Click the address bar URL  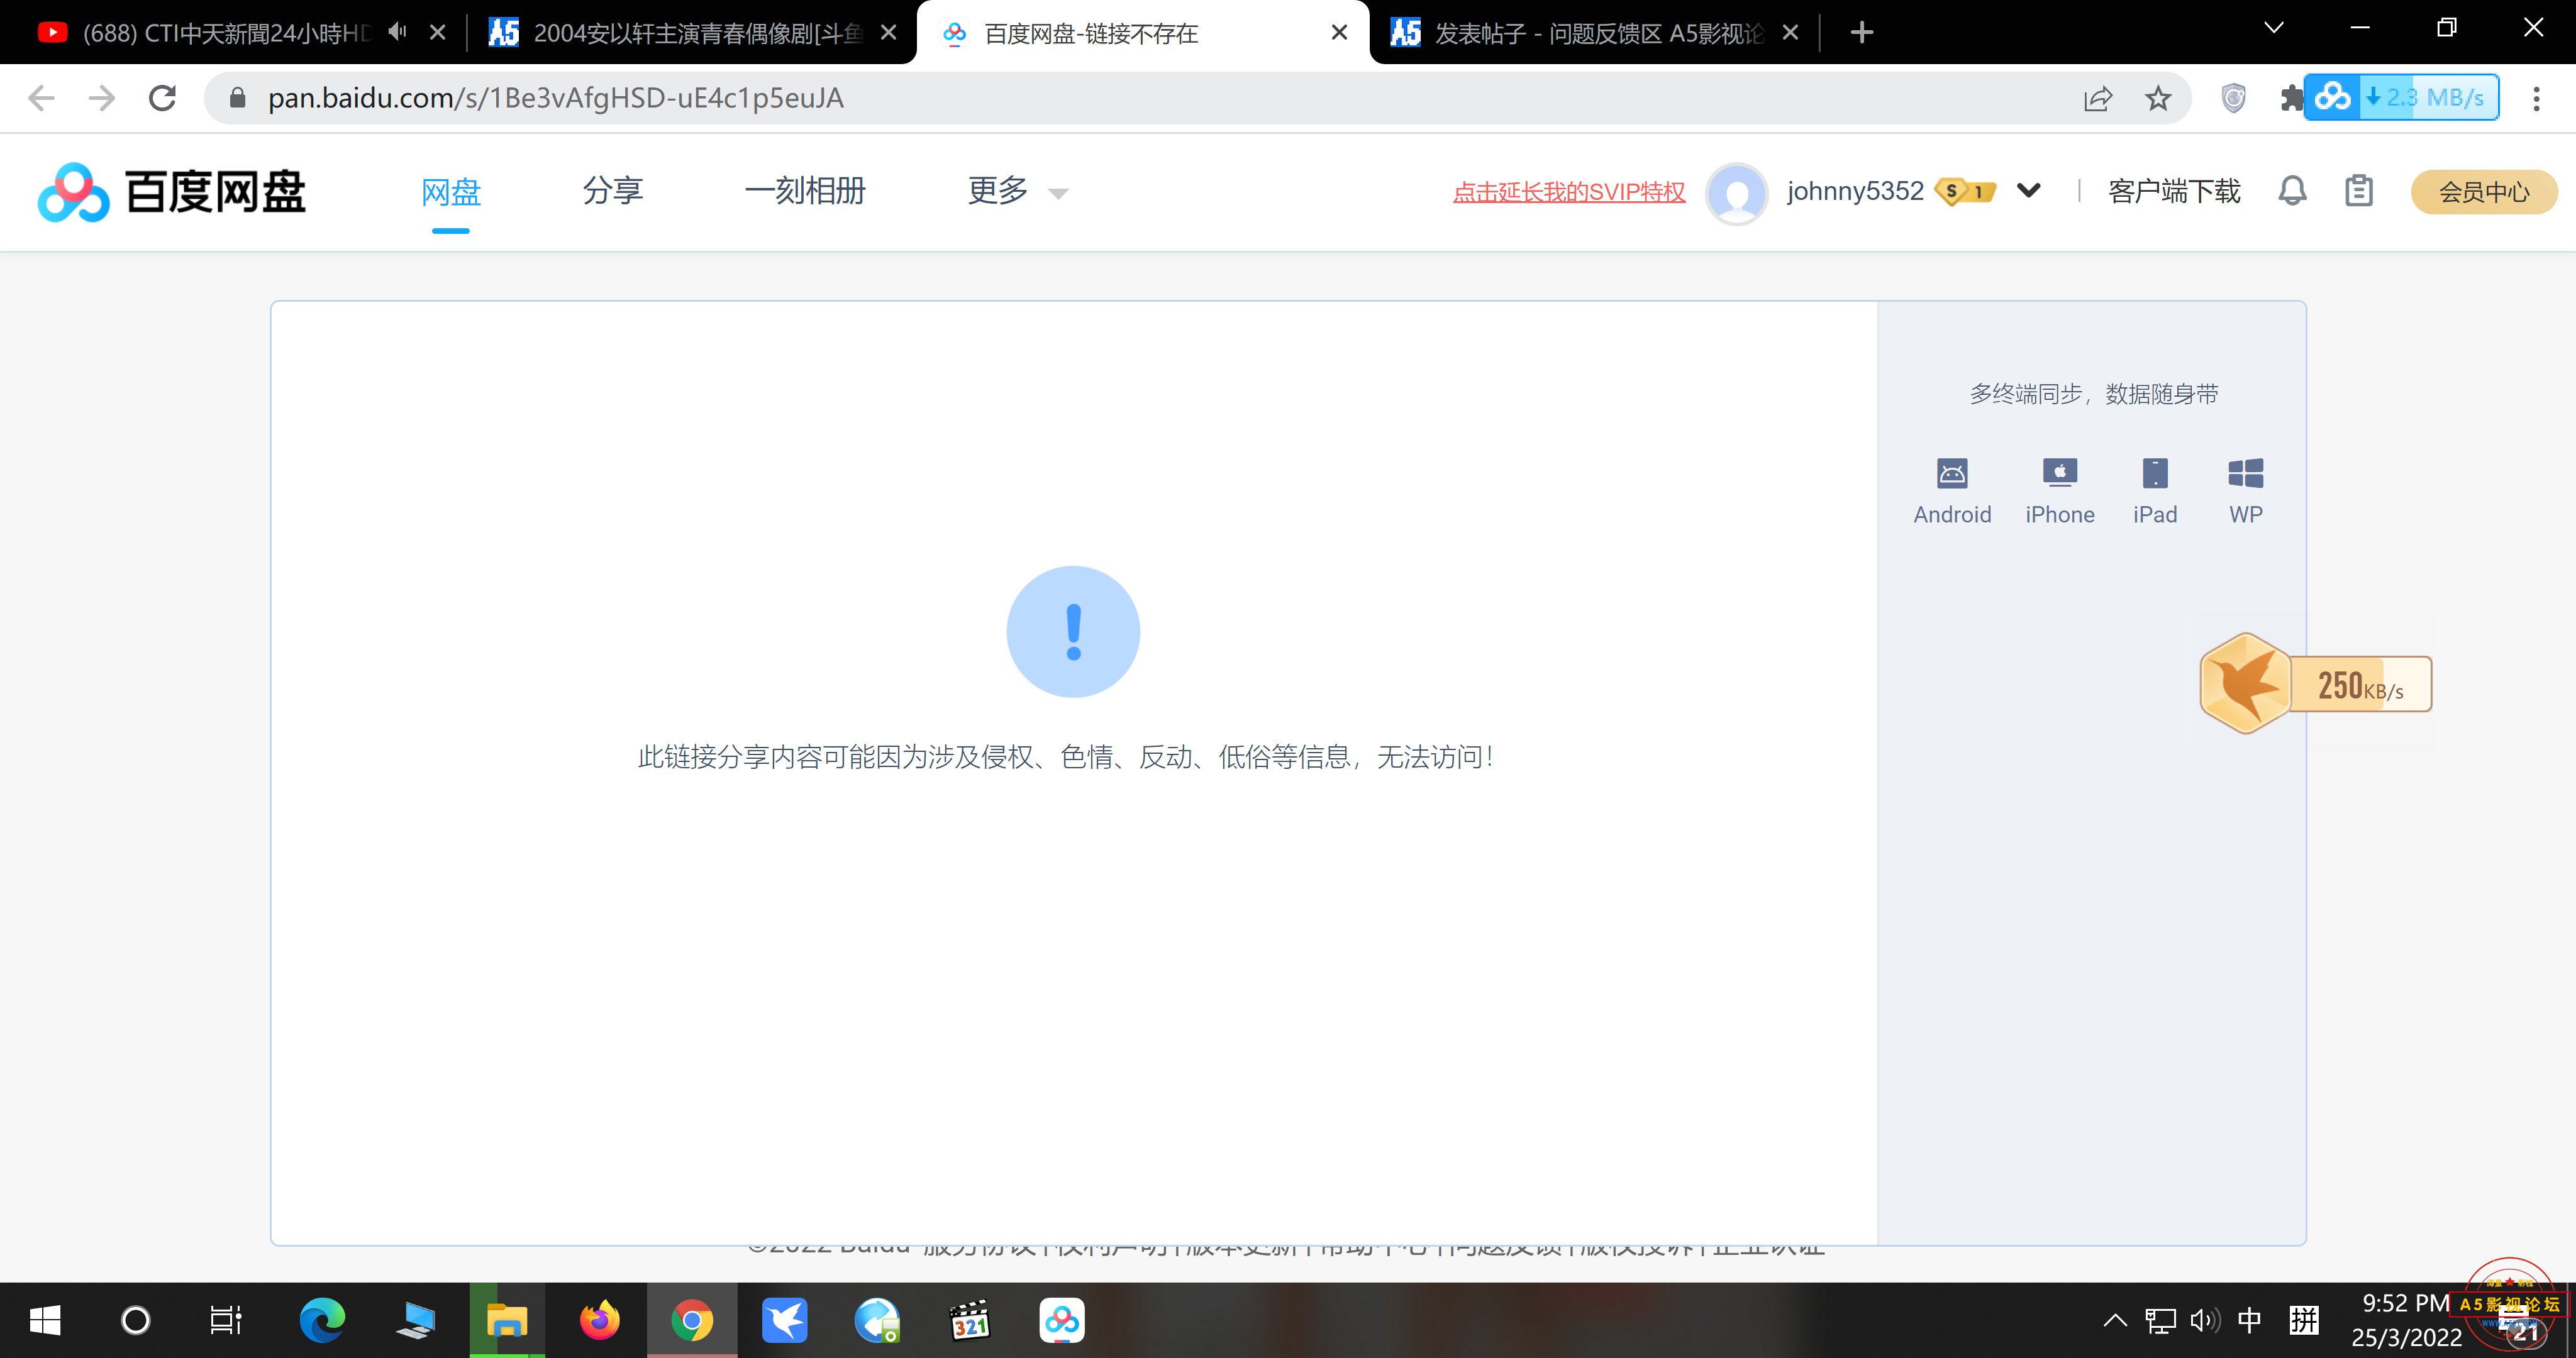pos(556,98)
